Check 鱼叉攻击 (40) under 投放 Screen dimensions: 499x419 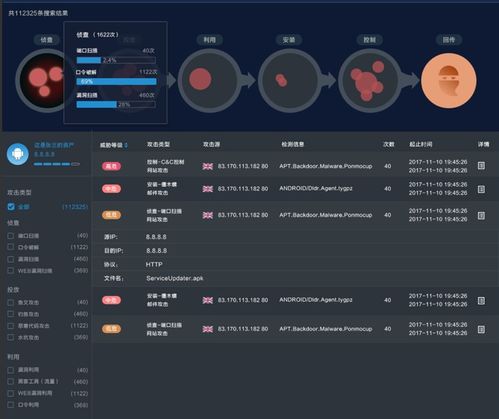tap(11, 302)
